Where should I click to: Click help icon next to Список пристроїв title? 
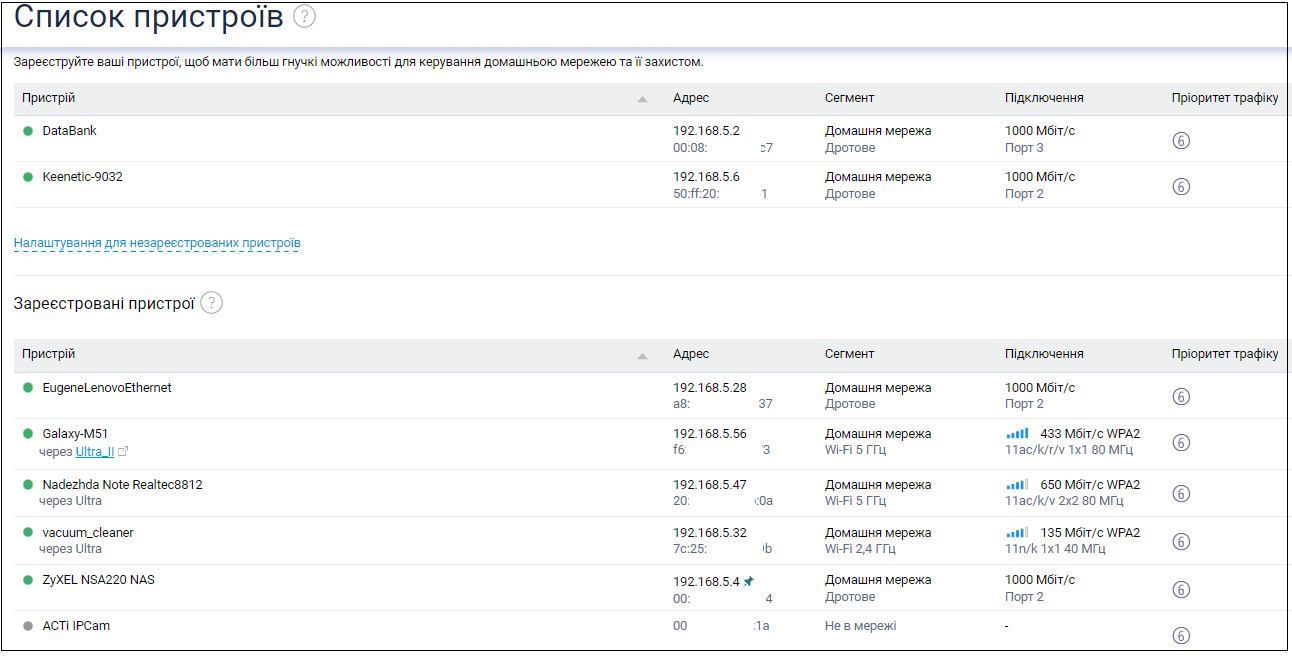(305, 16)
